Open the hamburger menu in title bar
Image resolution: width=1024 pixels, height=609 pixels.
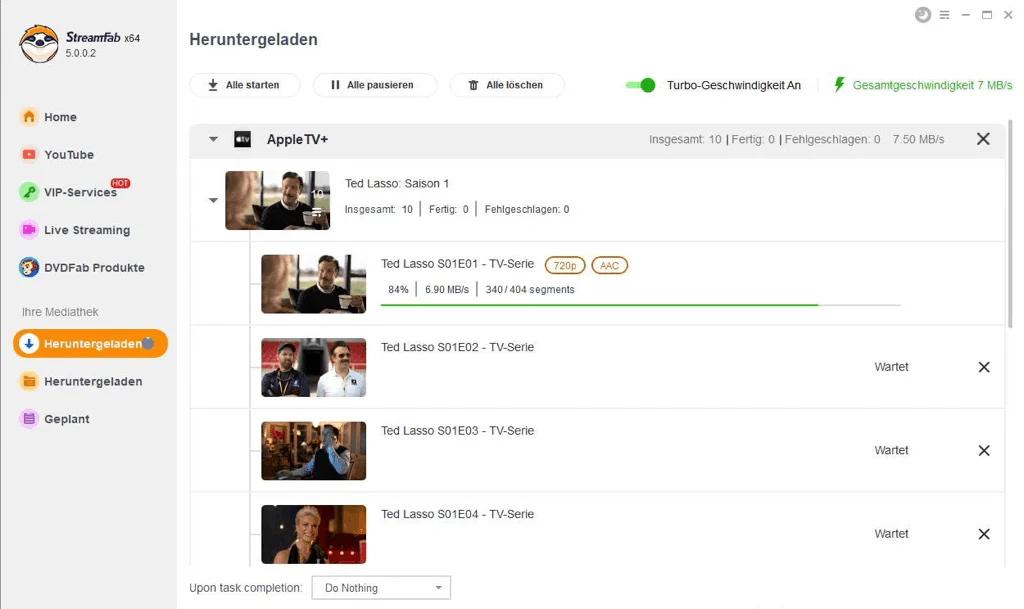pyautogui.click(x=944, y=15)
